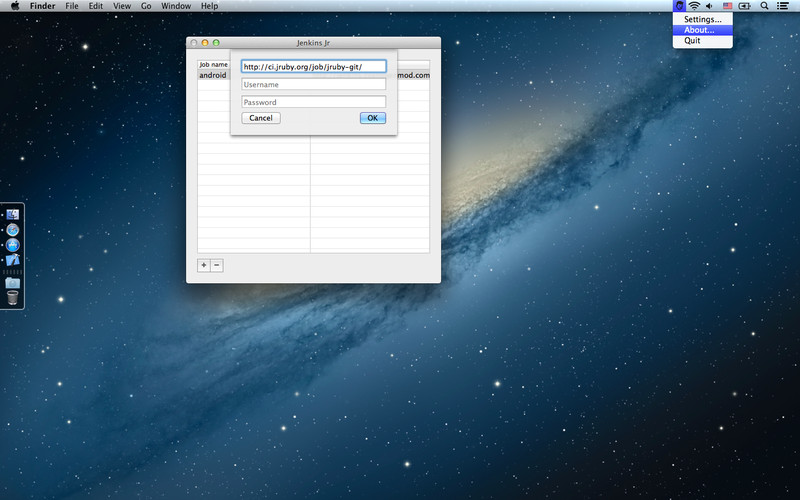The image size is (800, 500).
Task: Confirm the dialog with OK
Action: (x=373, y=118)
